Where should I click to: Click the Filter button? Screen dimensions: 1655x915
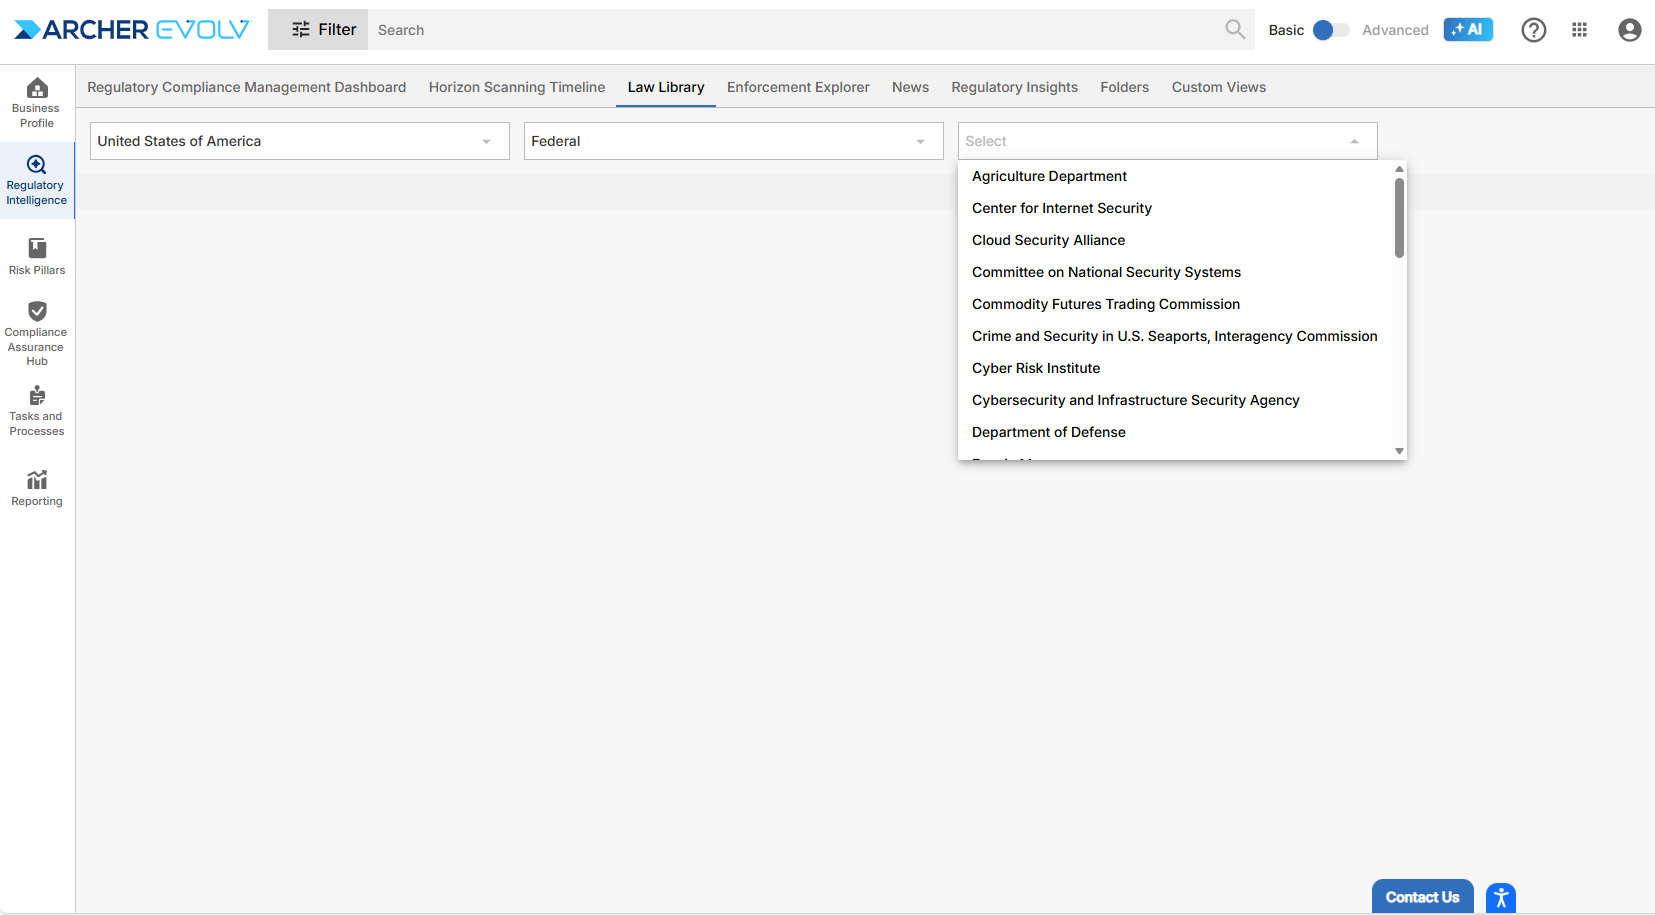[323, 30]
